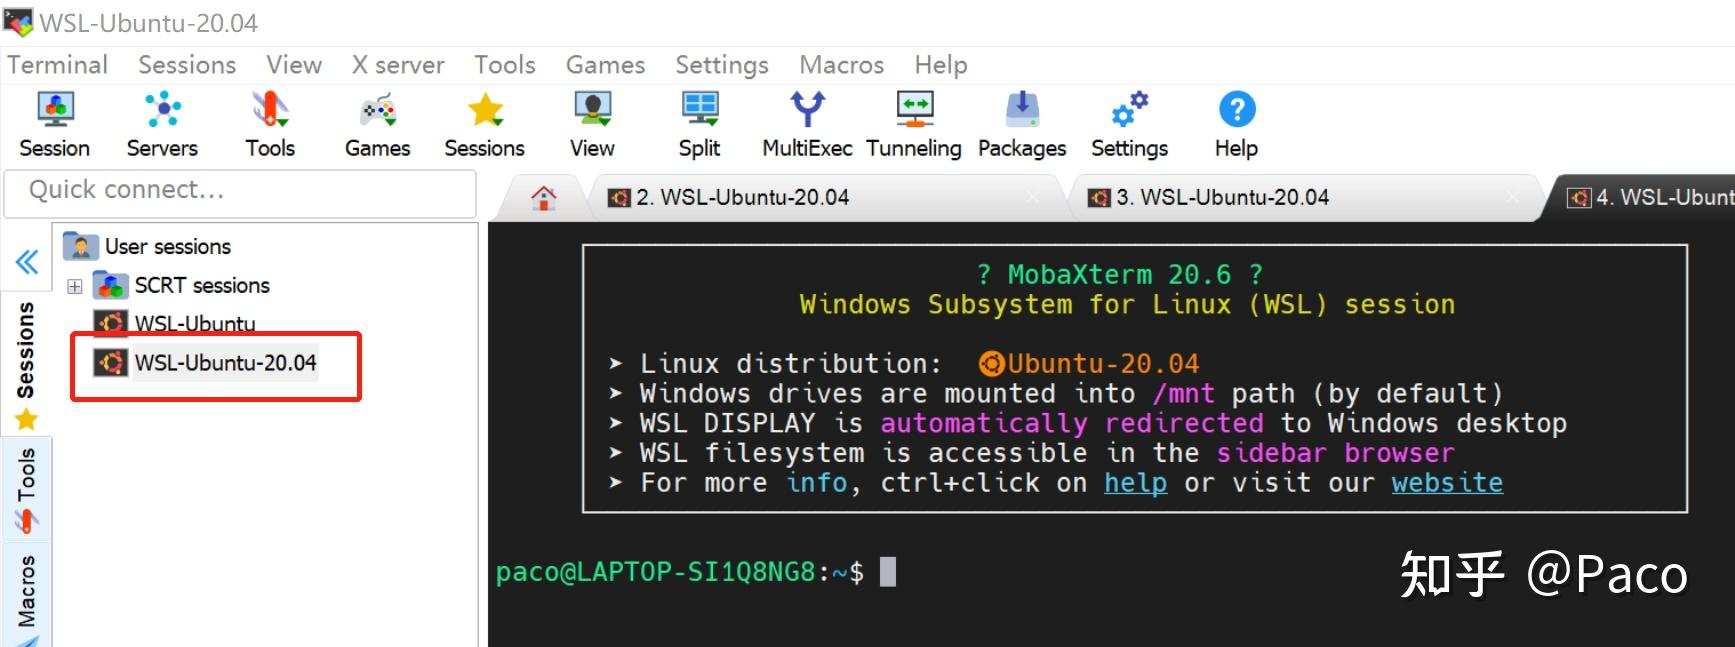
Task: Activate the MultiExec toolbar icon
Action: 807,108
